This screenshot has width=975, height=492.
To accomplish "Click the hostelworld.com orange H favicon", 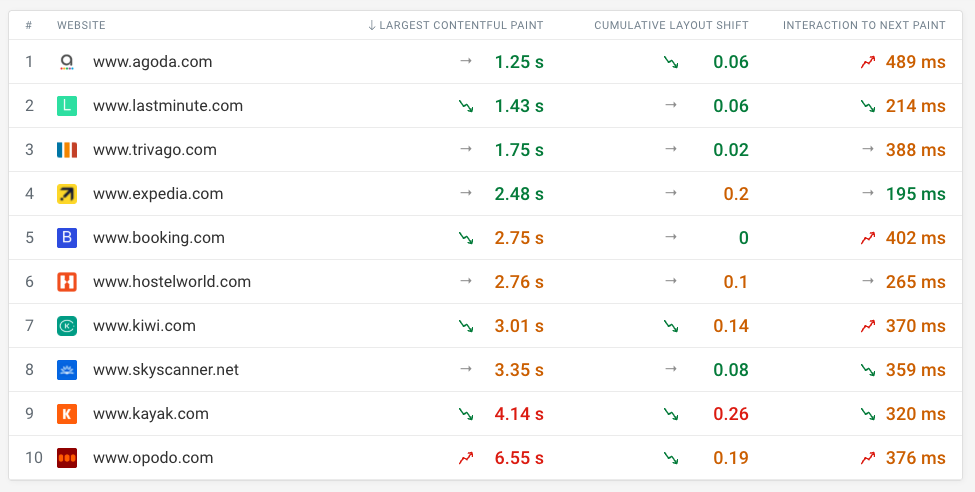I will click(x=67, y=282).
